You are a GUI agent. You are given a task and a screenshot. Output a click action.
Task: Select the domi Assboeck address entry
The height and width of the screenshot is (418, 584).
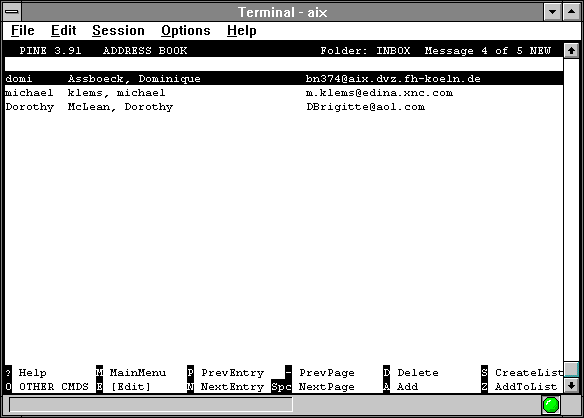[x=284, y=79]
